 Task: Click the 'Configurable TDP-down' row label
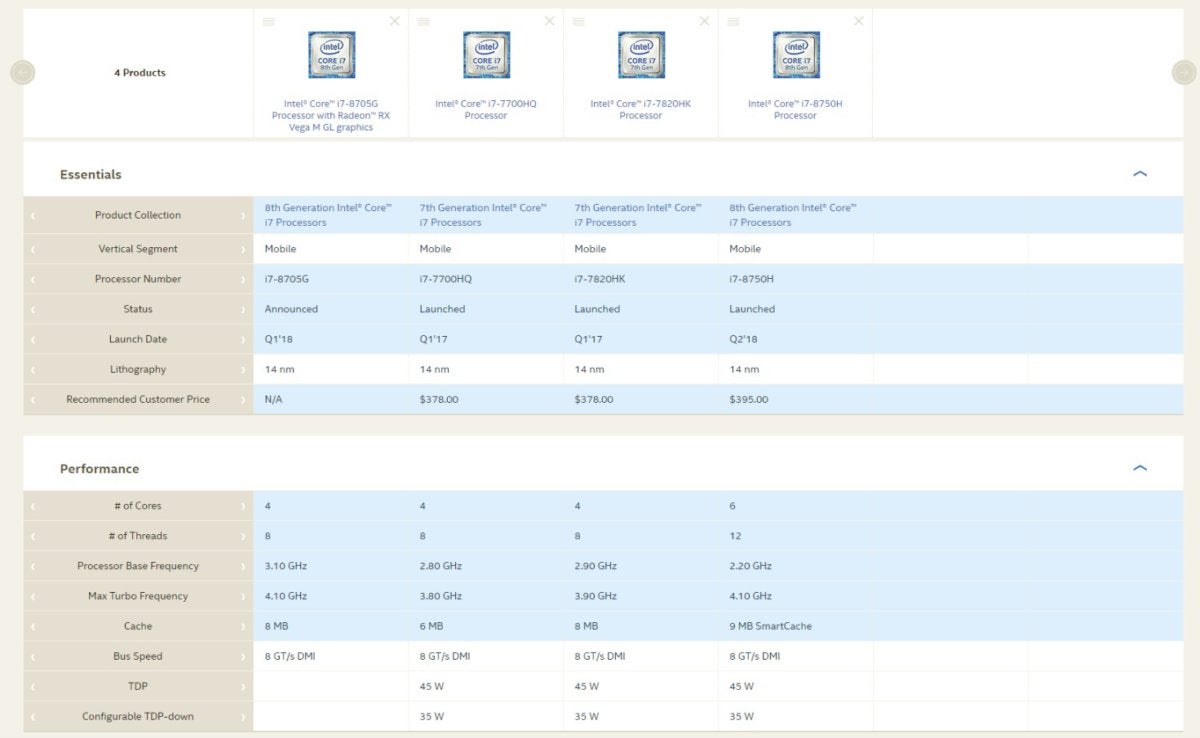pyautogui.click(x=138, y=716)
